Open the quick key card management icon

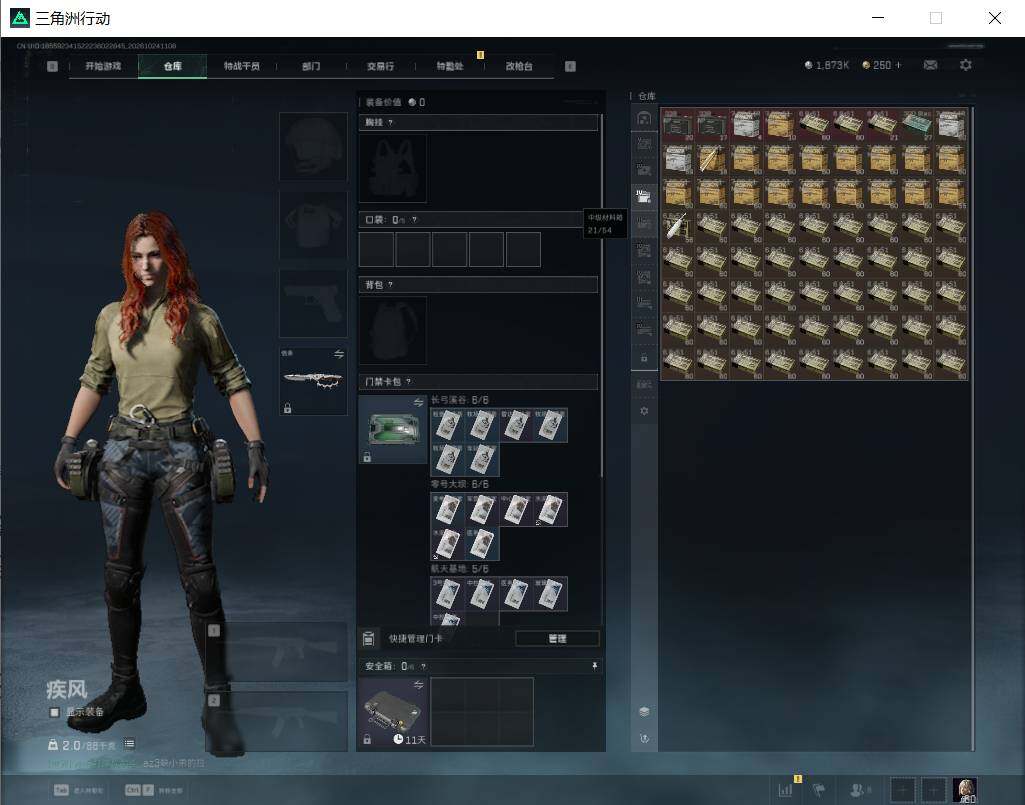368,638
